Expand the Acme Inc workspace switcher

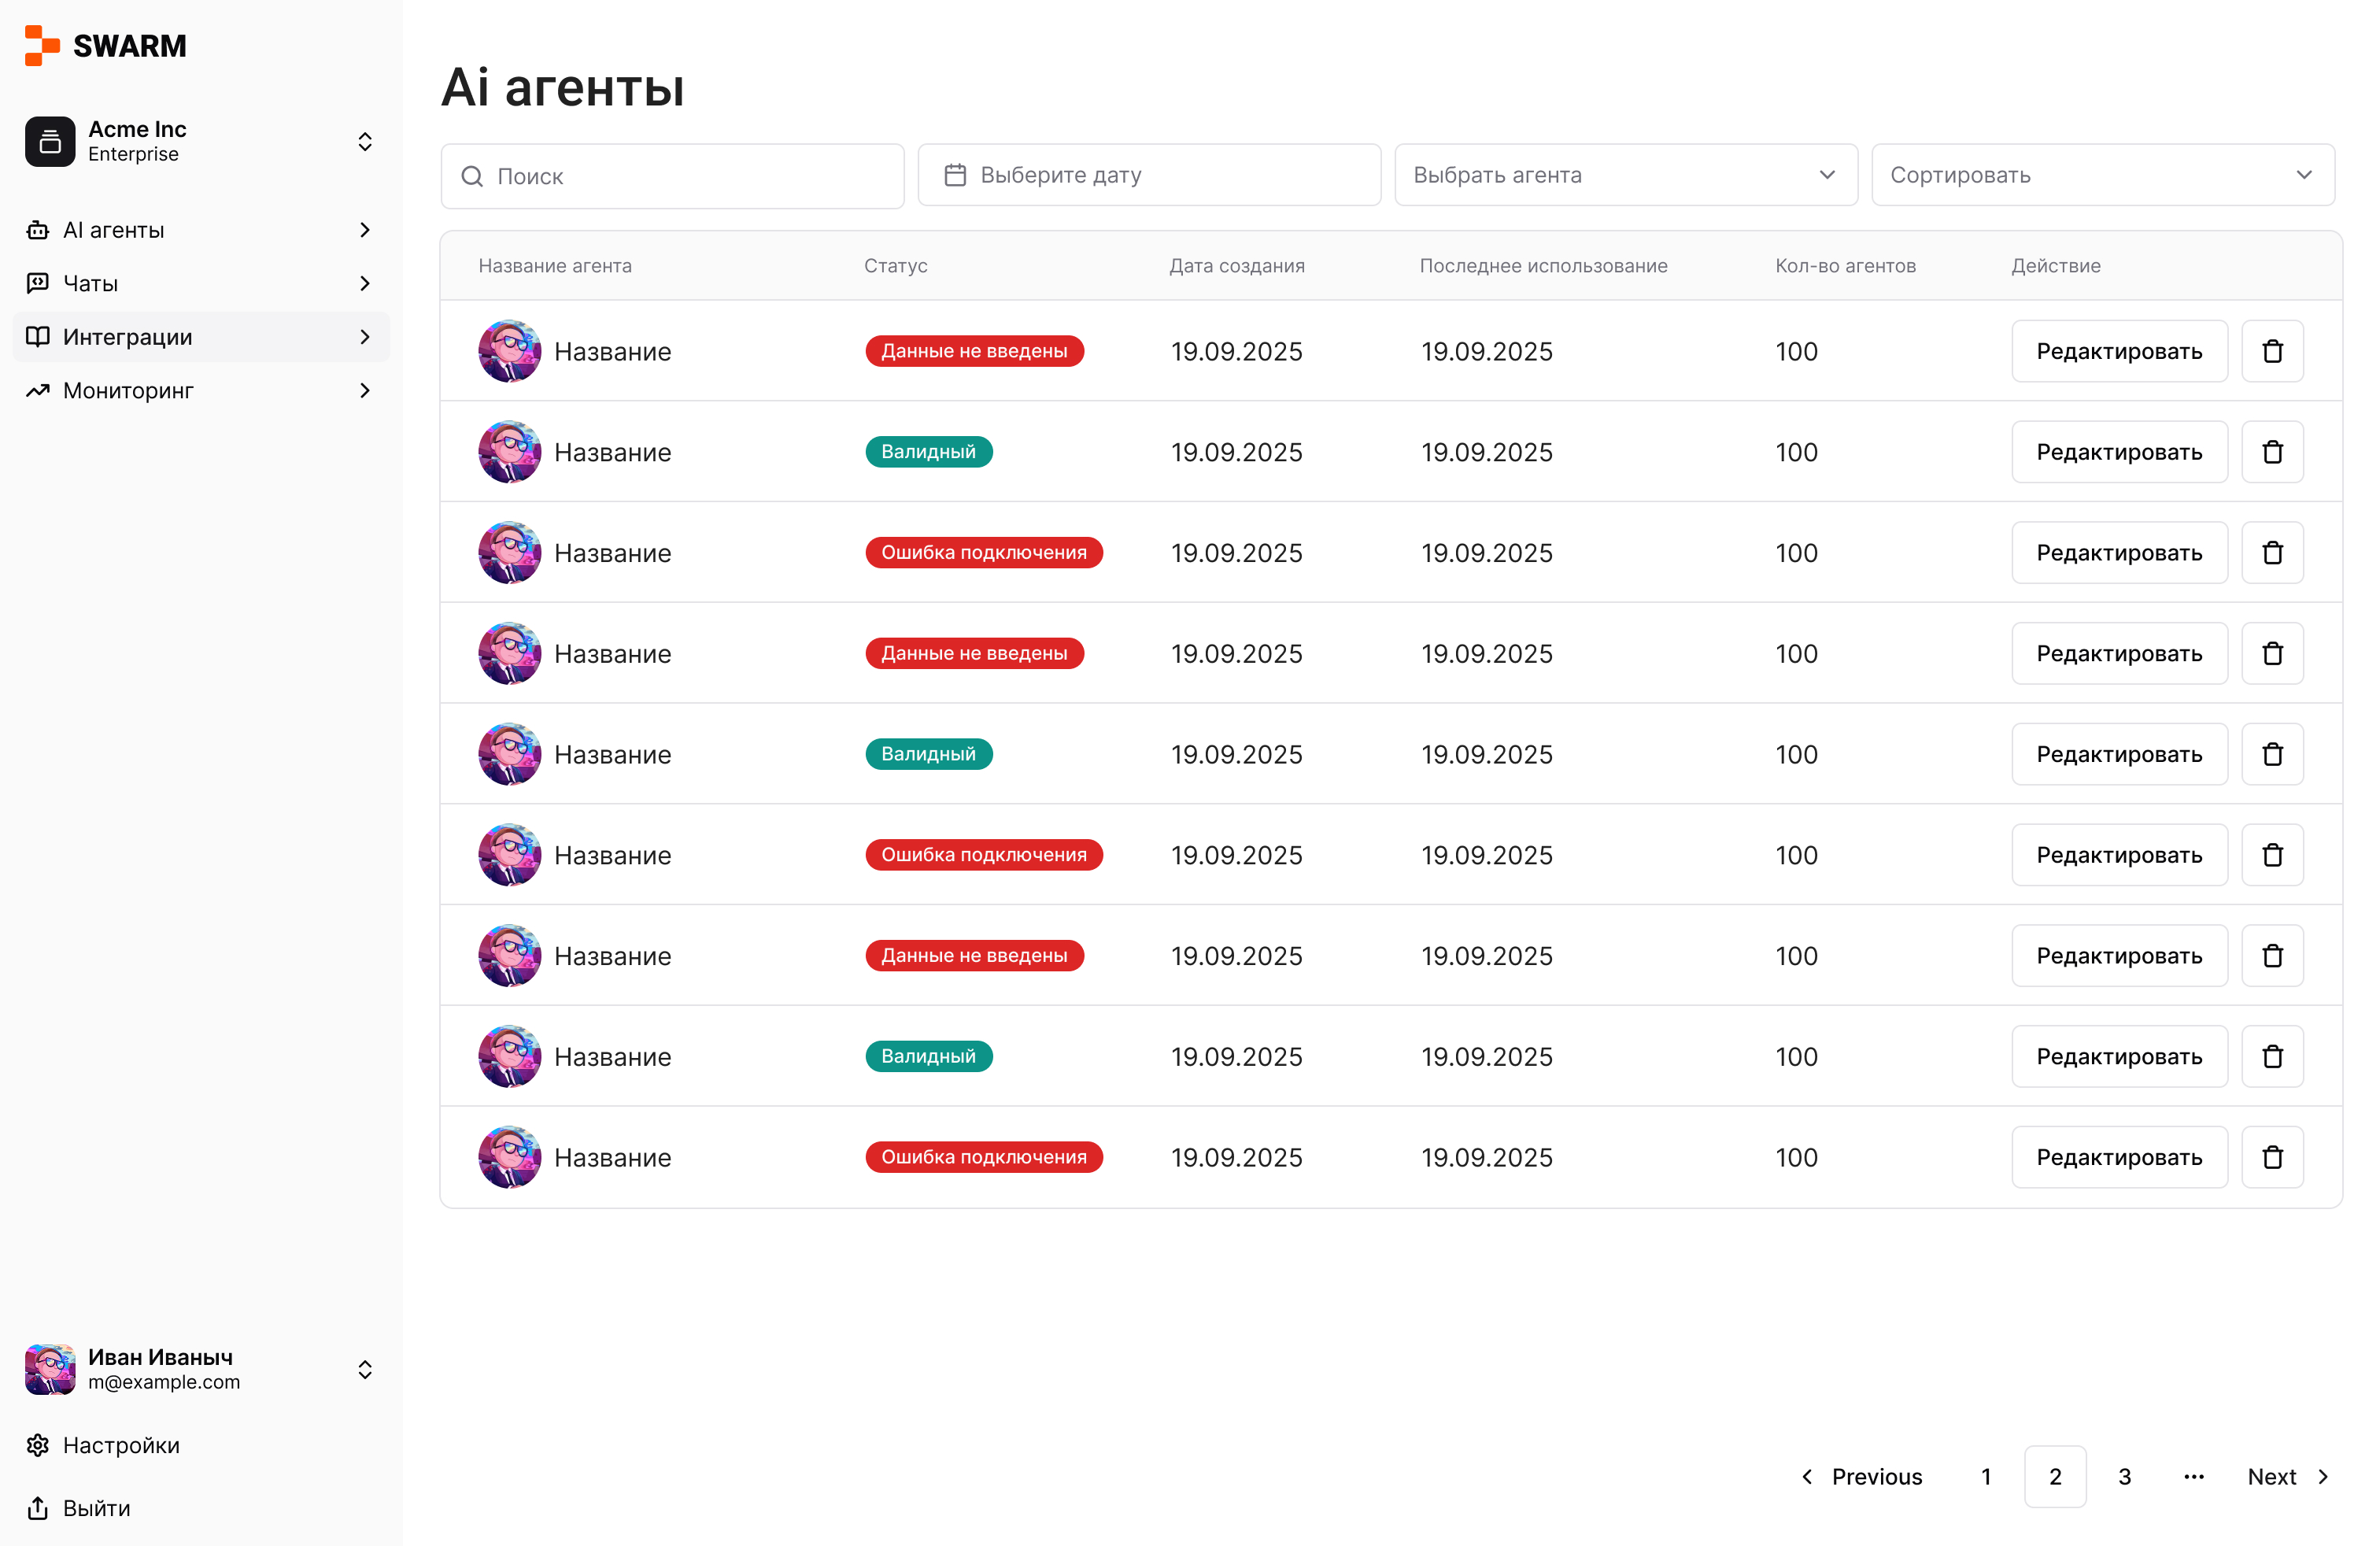pos(365,141)
